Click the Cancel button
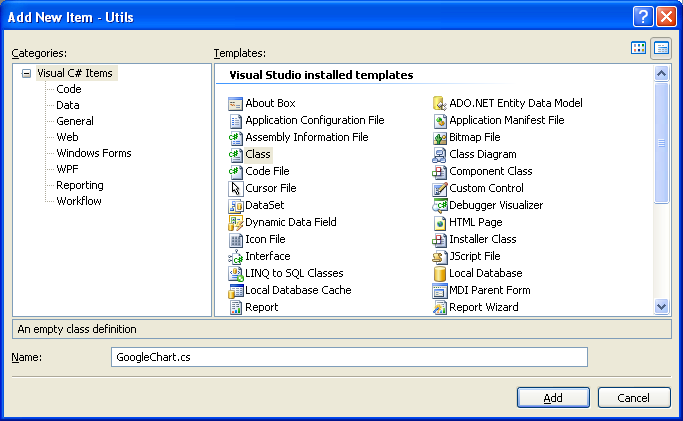The height and width of the screenshot is (421, 683). (634, 397)
